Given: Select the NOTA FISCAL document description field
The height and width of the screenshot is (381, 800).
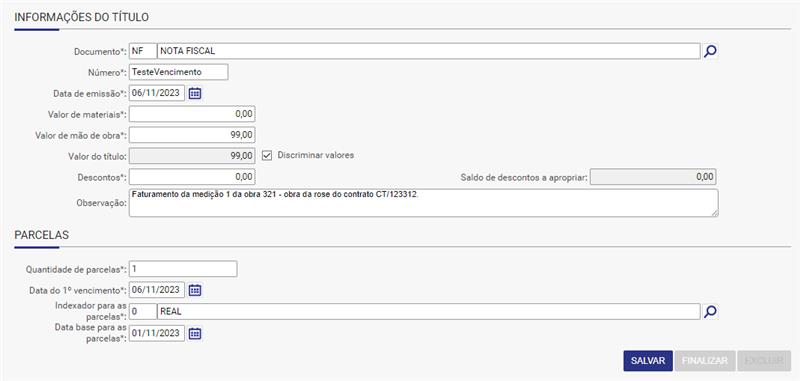Looking at the screenshot, I should [x=429, y=51].
